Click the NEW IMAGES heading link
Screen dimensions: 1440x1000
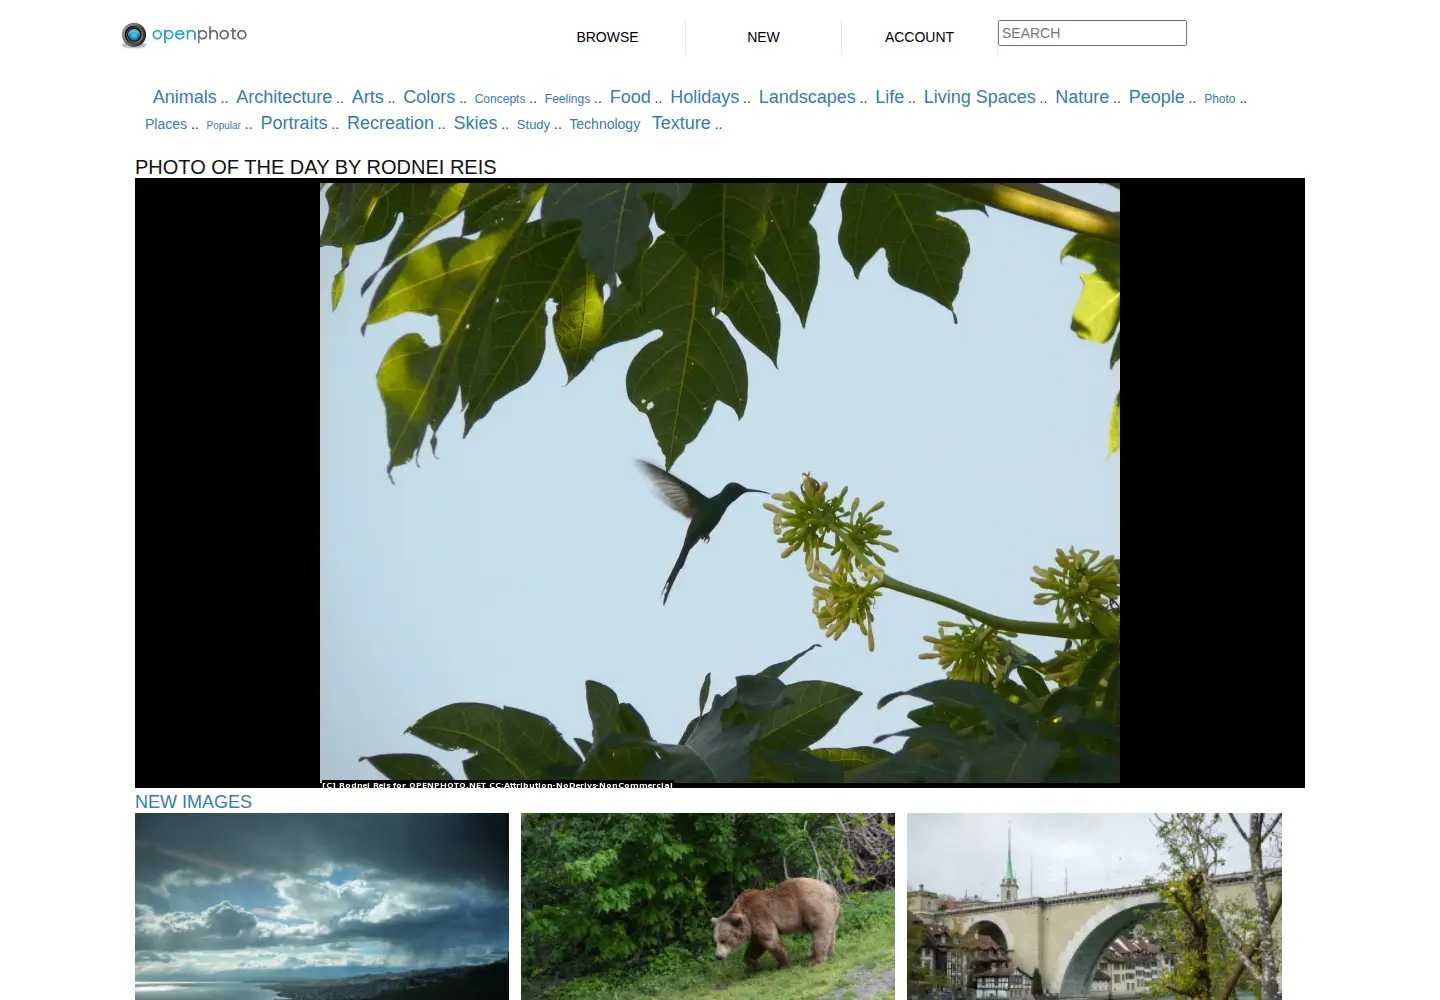point(193,802)
